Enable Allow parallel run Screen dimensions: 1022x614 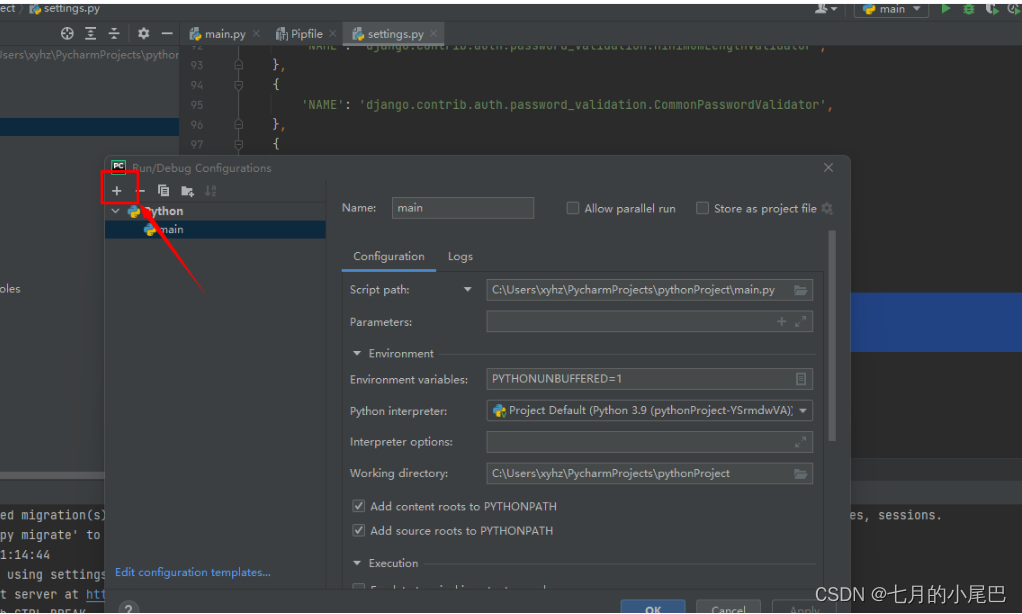pos(573,209)
